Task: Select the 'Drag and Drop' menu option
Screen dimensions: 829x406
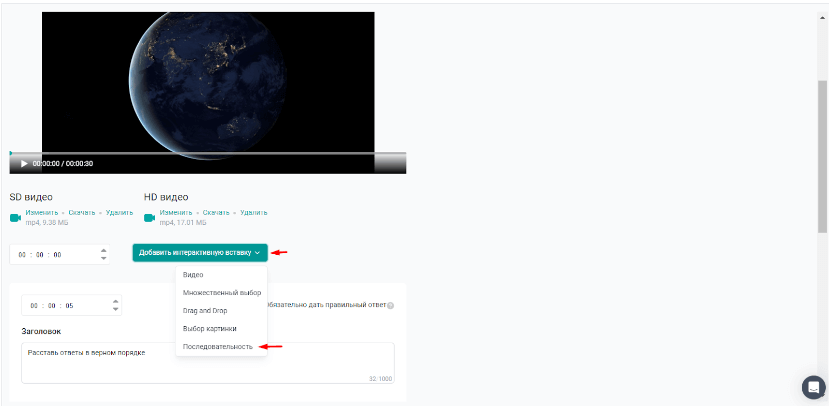Action: (x=205, y=311)
